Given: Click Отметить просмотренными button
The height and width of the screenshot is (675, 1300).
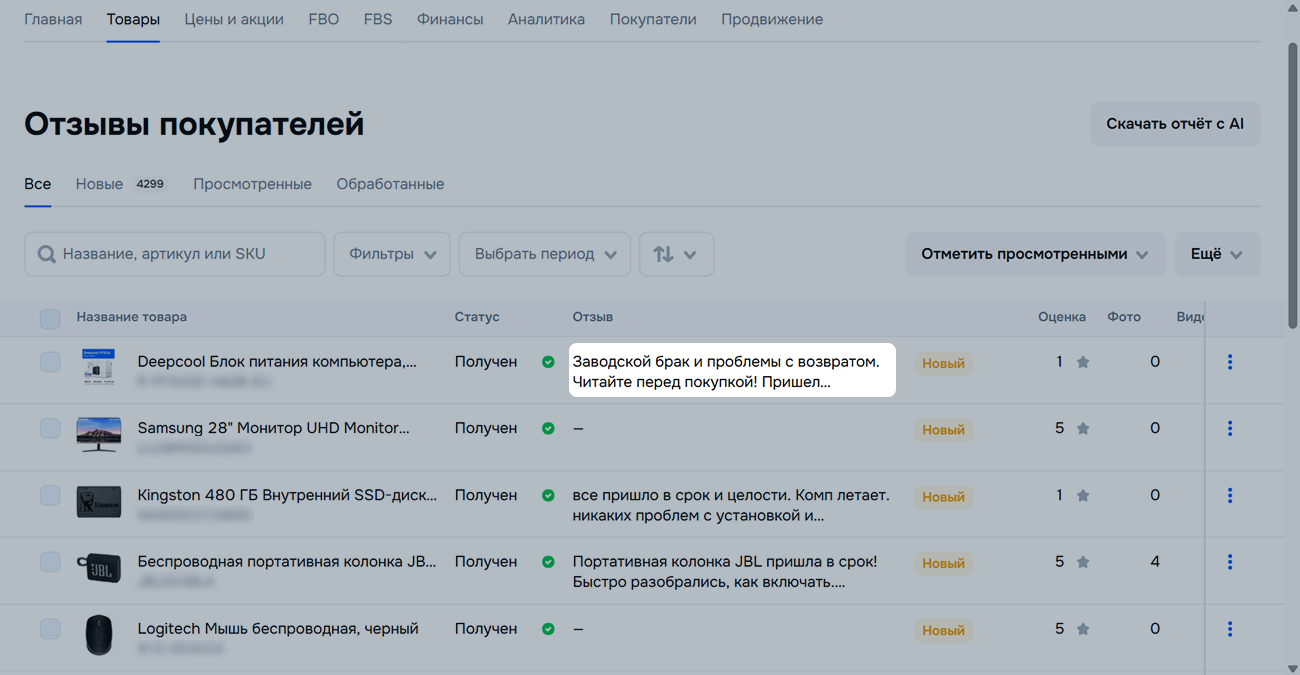Looking at the screenshot, I should pos(1035,254).
